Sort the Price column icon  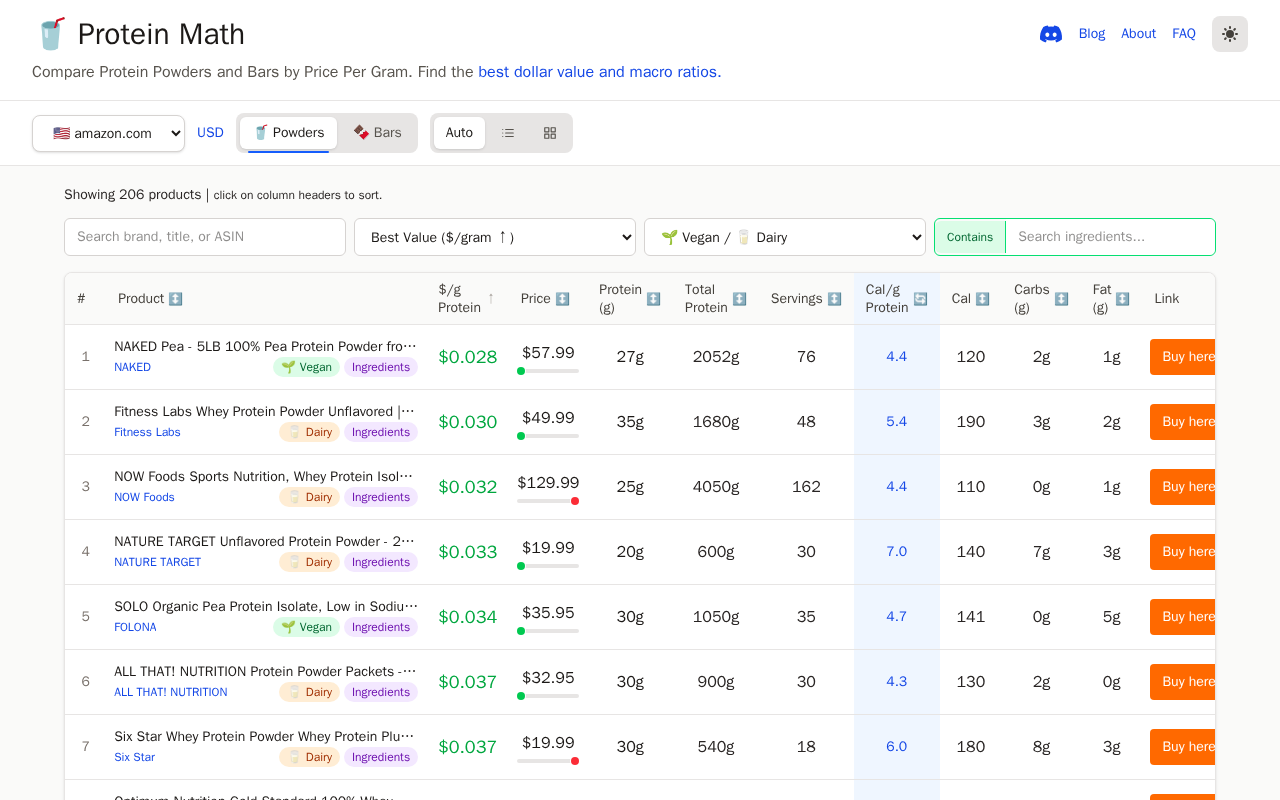click(562, 299)
